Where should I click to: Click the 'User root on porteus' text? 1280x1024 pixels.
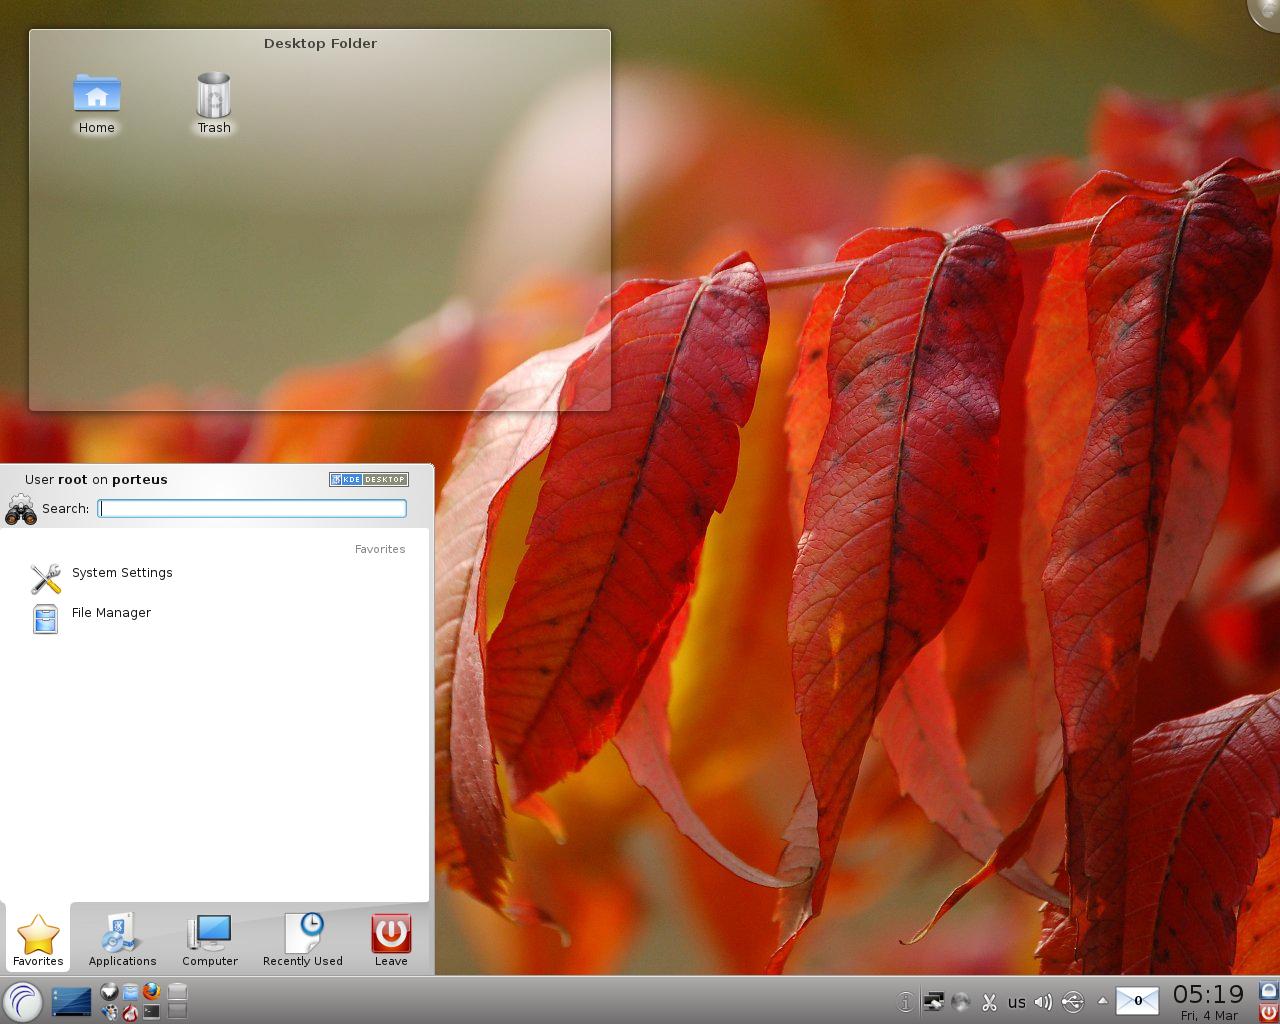[x=96, y=480]
